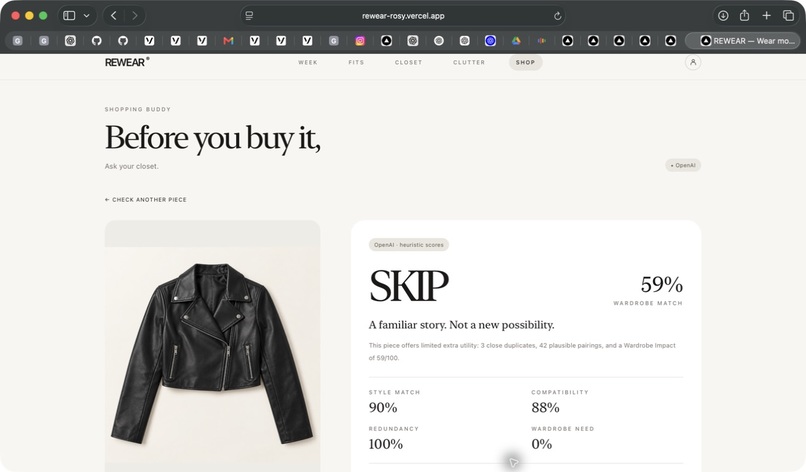
Task: Click the SHOPPING BUDDY label
Action: coord(138,109)
